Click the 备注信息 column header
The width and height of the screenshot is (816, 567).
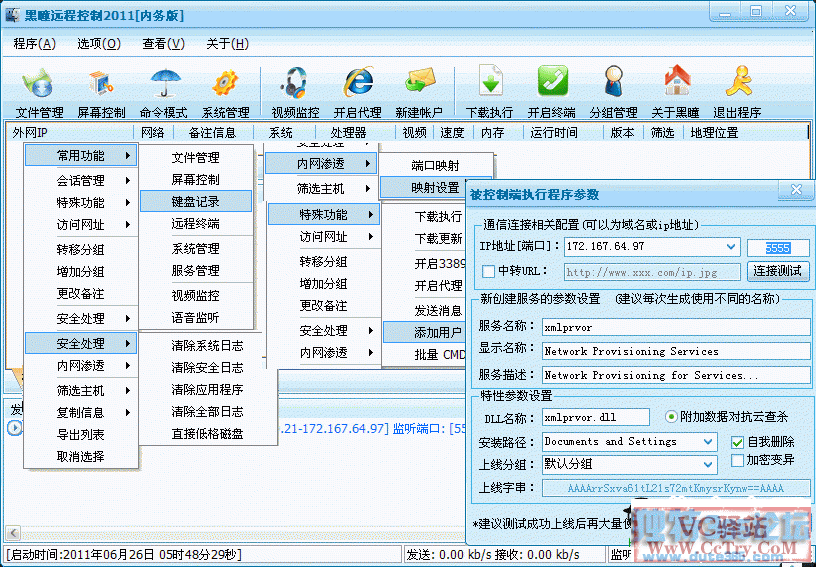213,133
